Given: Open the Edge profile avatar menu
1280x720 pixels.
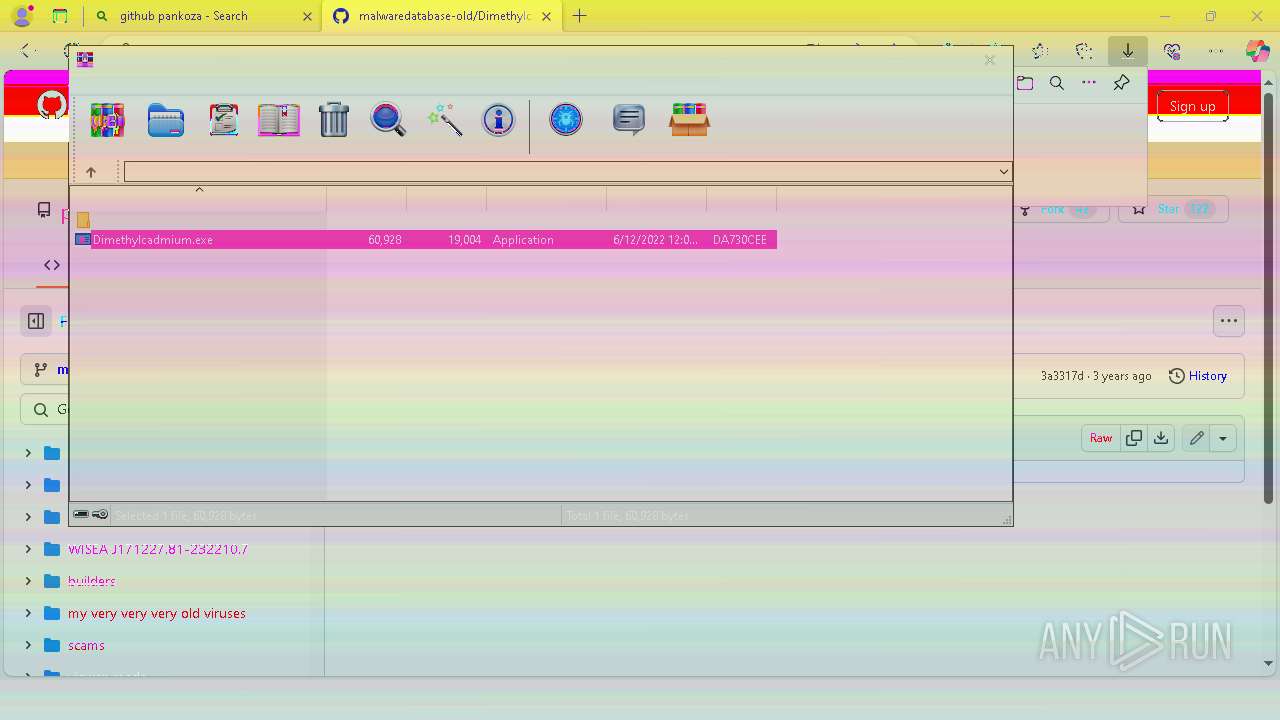Looking at the screenshot, I should point(22,16).
